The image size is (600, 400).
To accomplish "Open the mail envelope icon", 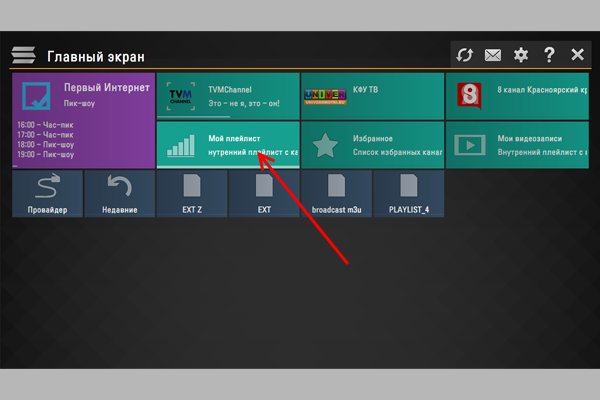I will [x=492, y=55].
